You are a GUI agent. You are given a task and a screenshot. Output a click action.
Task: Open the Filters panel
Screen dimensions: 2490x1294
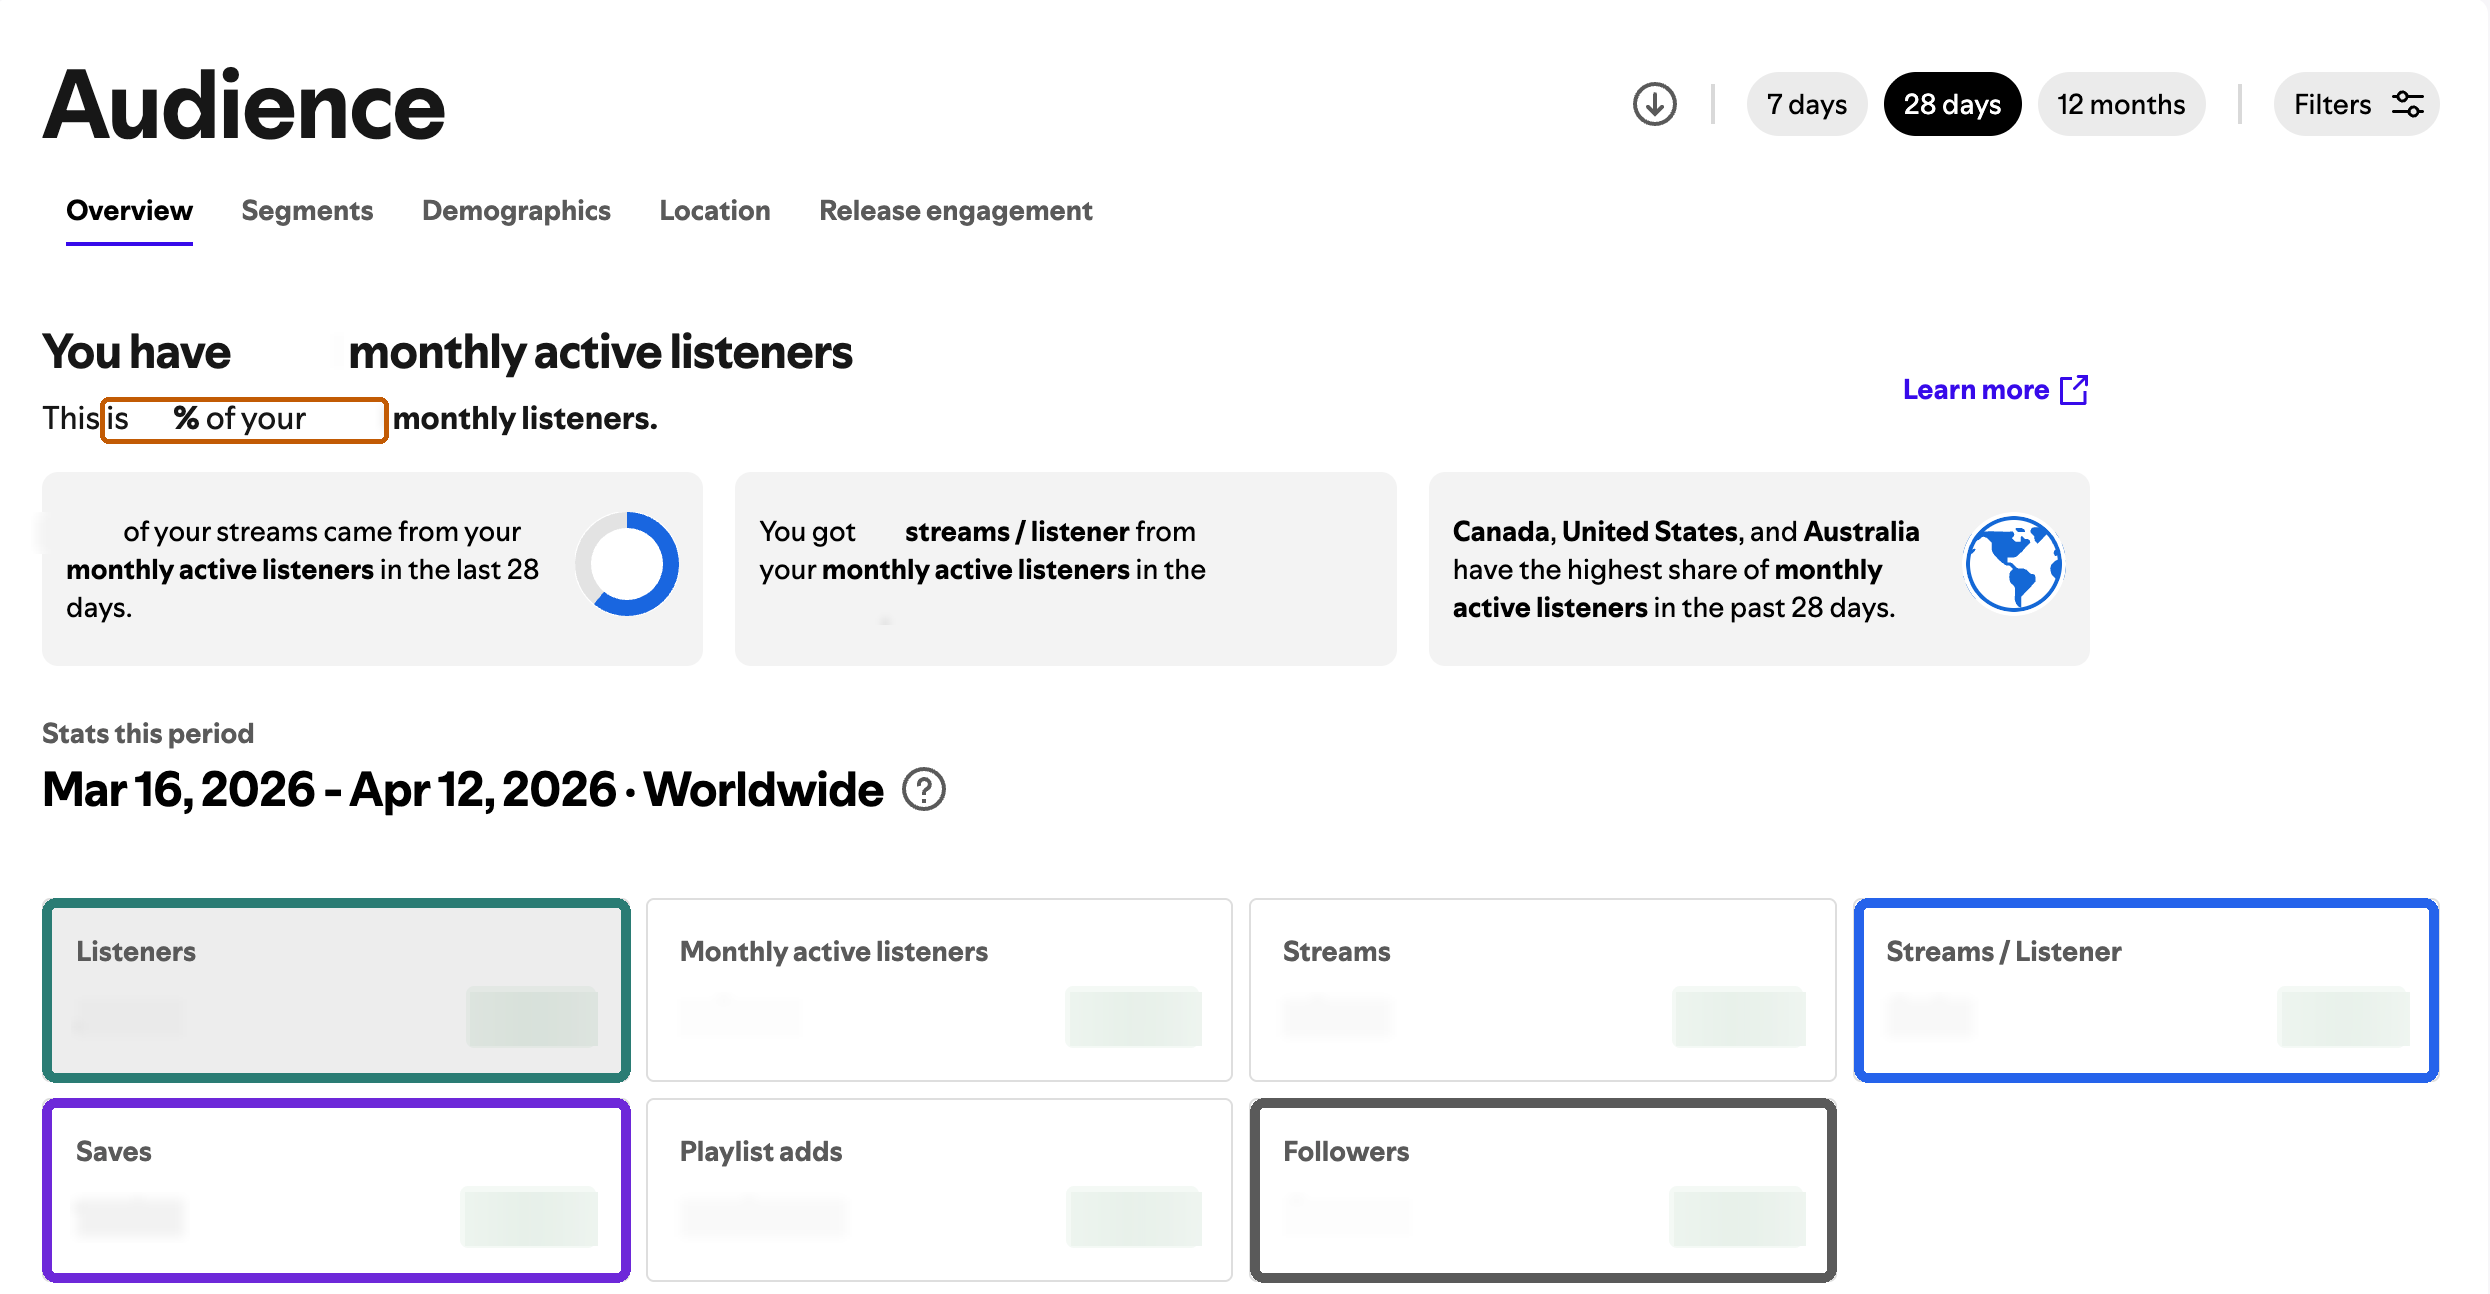(2356, 104)
